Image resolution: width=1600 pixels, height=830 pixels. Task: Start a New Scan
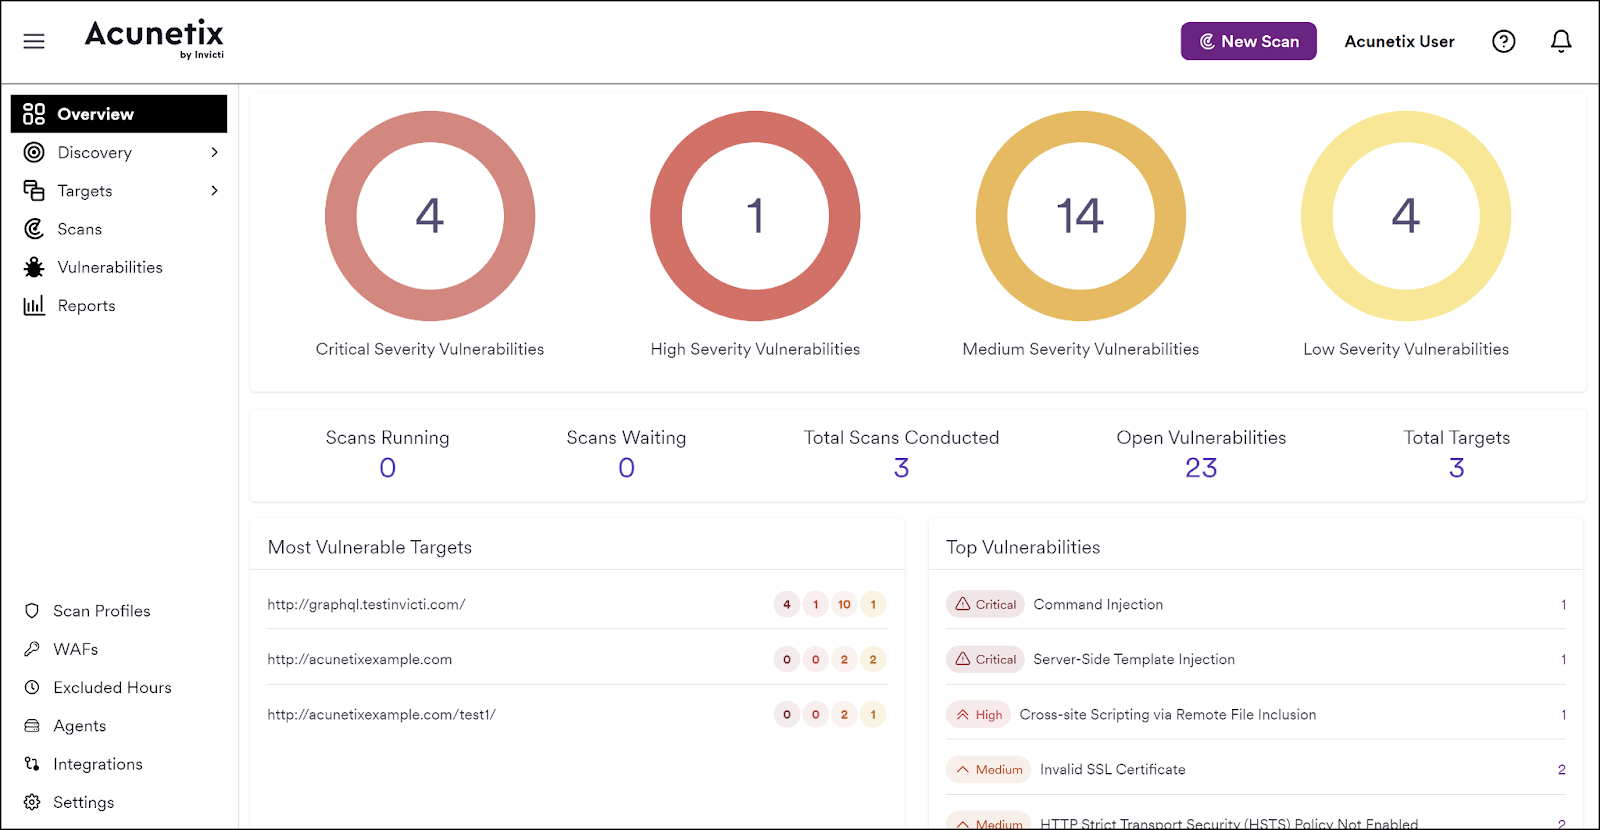tap(1248, 41)
